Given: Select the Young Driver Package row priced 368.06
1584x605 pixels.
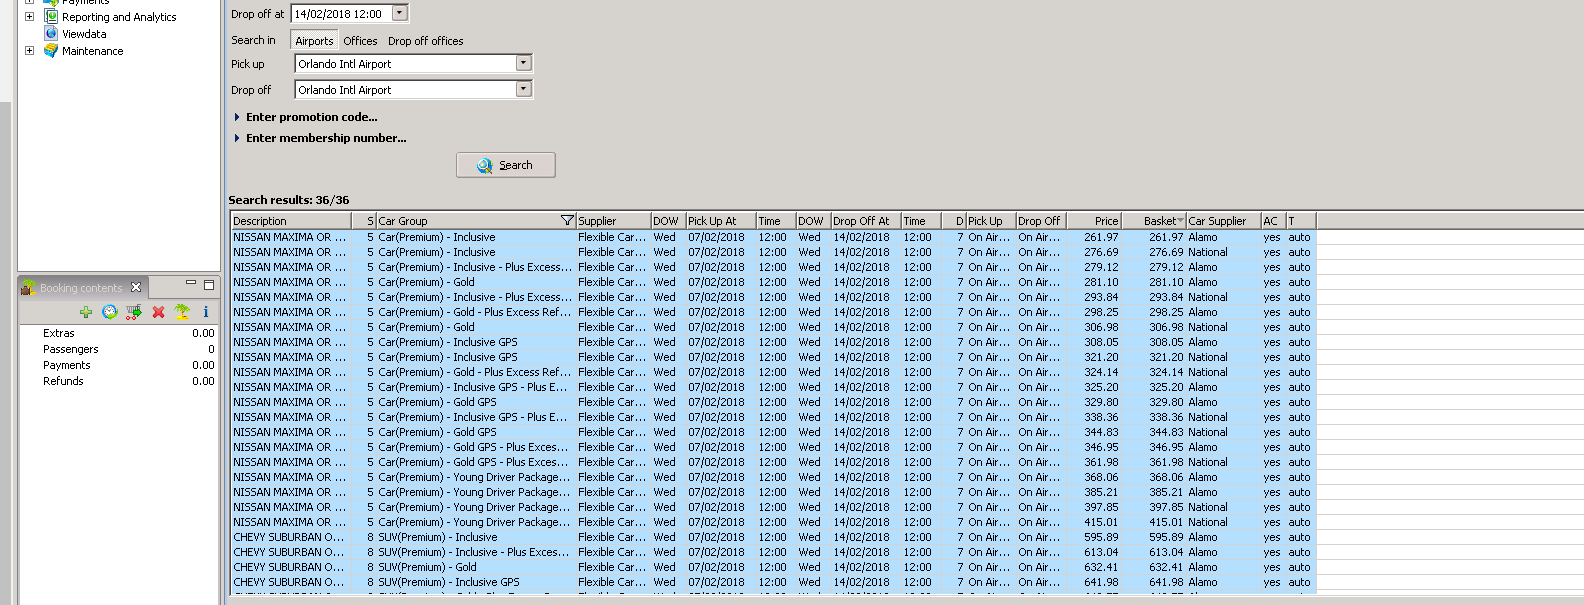Looking at the screenshot, I should pos(773,477).
